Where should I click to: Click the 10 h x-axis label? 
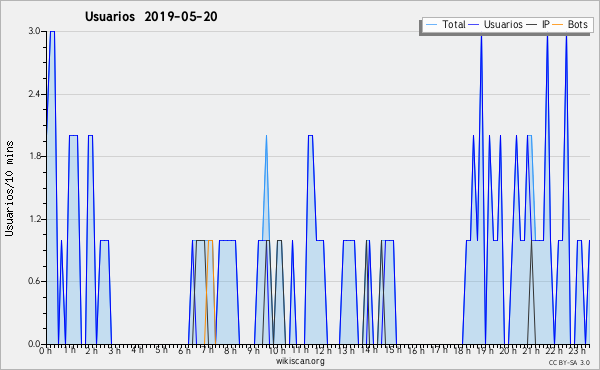[x=277, y=350]
